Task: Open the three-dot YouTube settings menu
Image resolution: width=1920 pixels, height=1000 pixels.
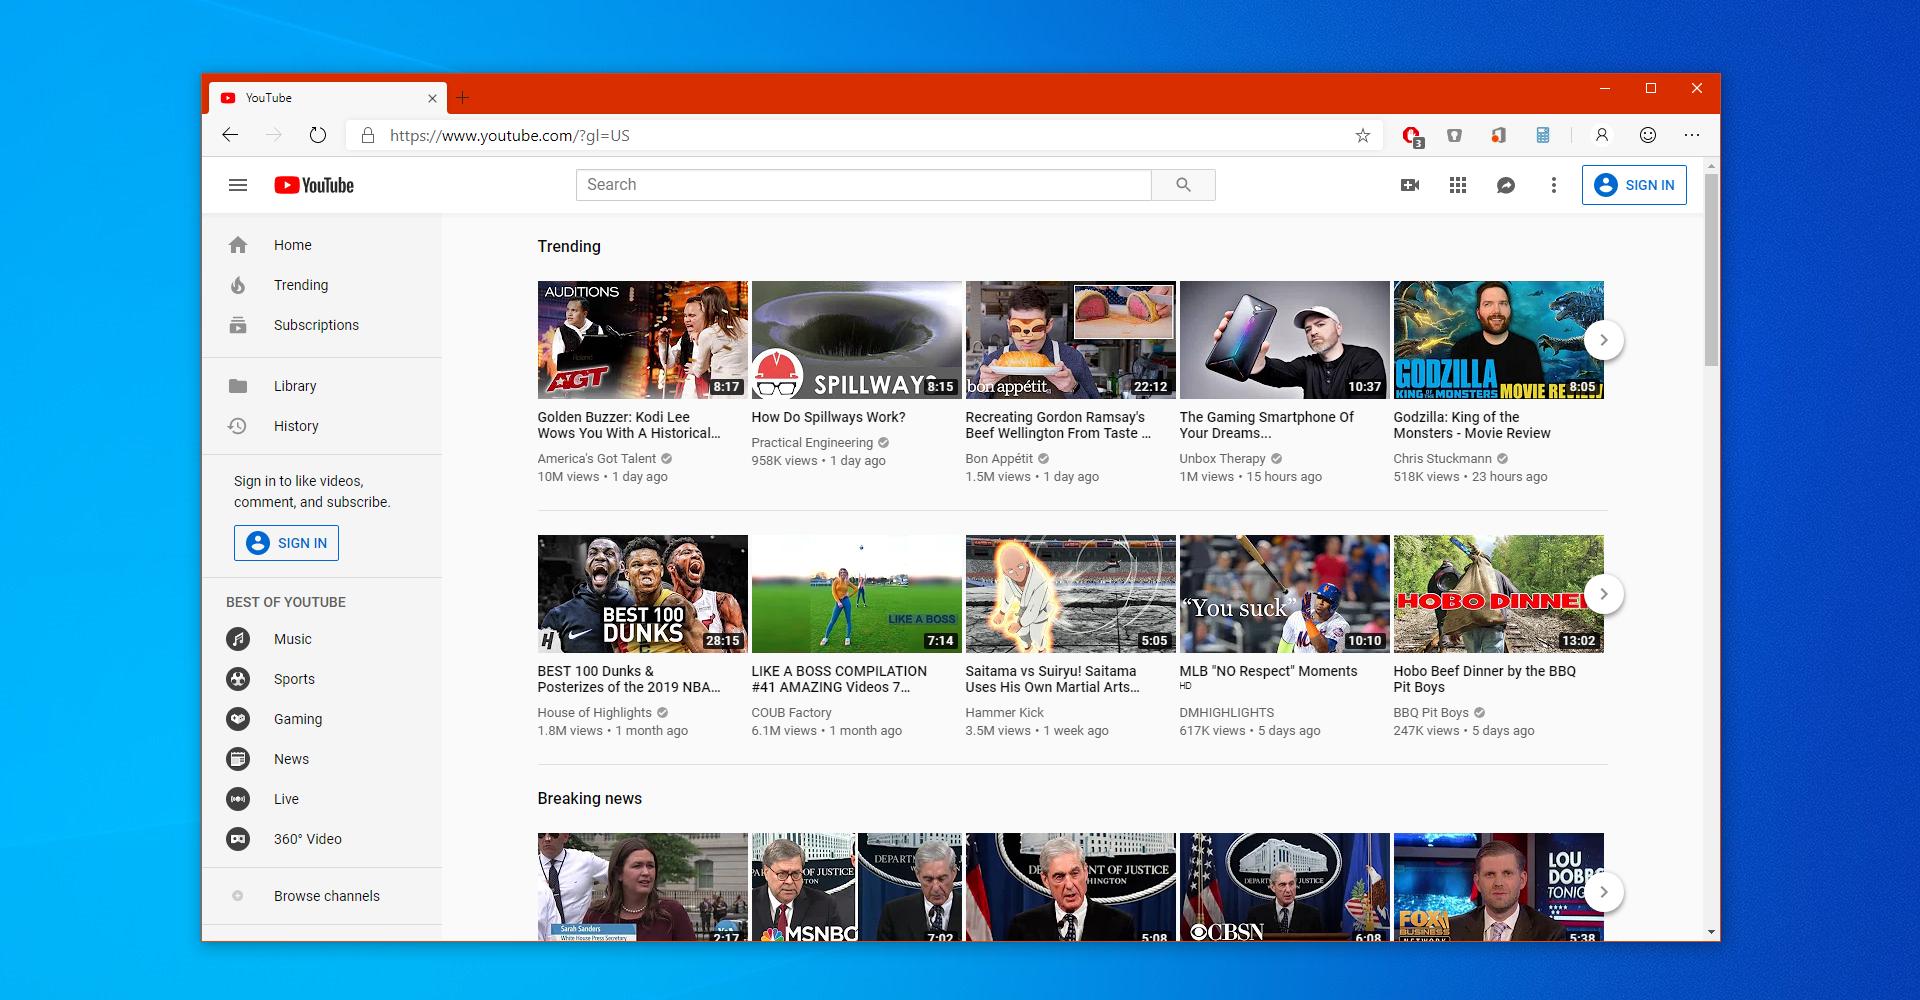Action: pos(1553,185)
